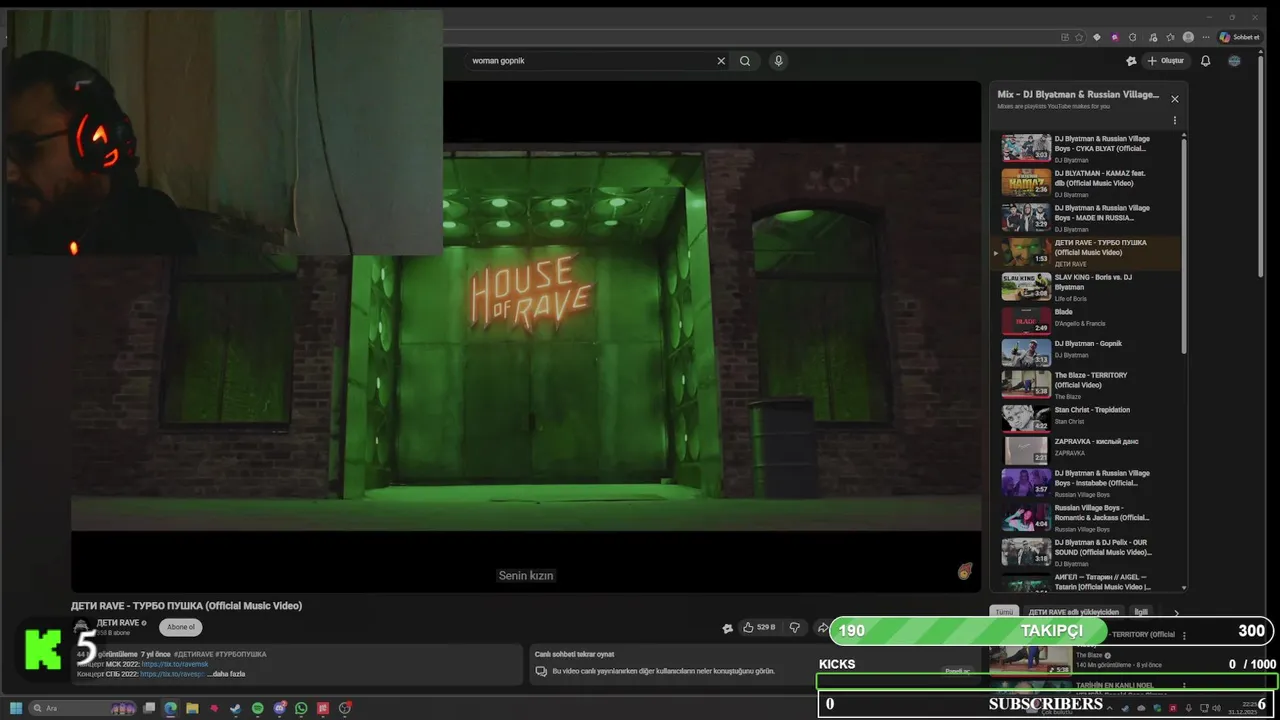1280x720 pixels.
Task: Open the Mix playlist options menu
Action: coord(1175,120)
